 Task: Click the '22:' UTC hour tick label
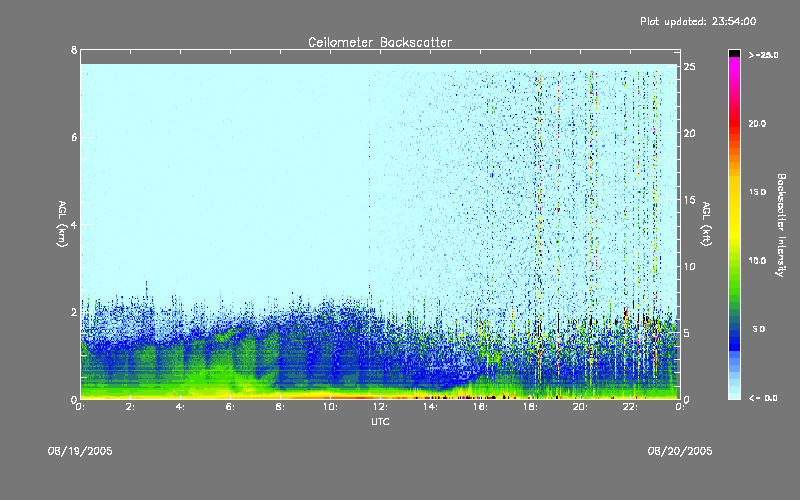(x=630, y=407)
